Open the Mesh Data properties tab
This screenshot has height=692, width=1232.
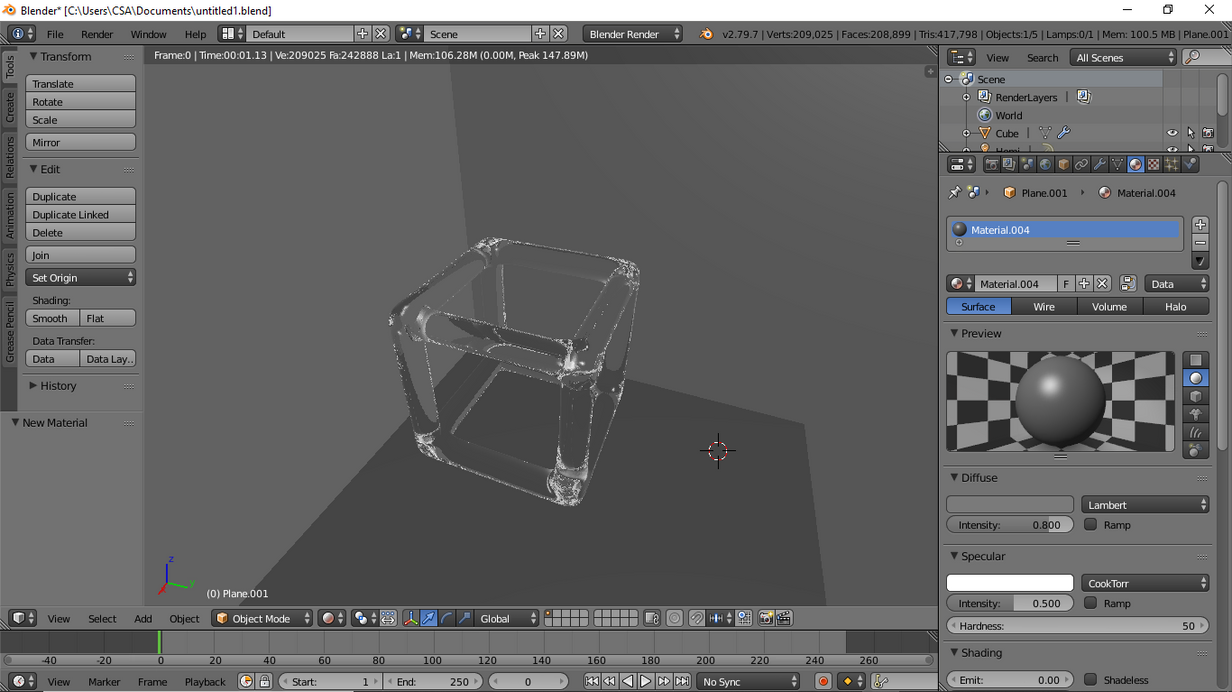coord(1117,164)
